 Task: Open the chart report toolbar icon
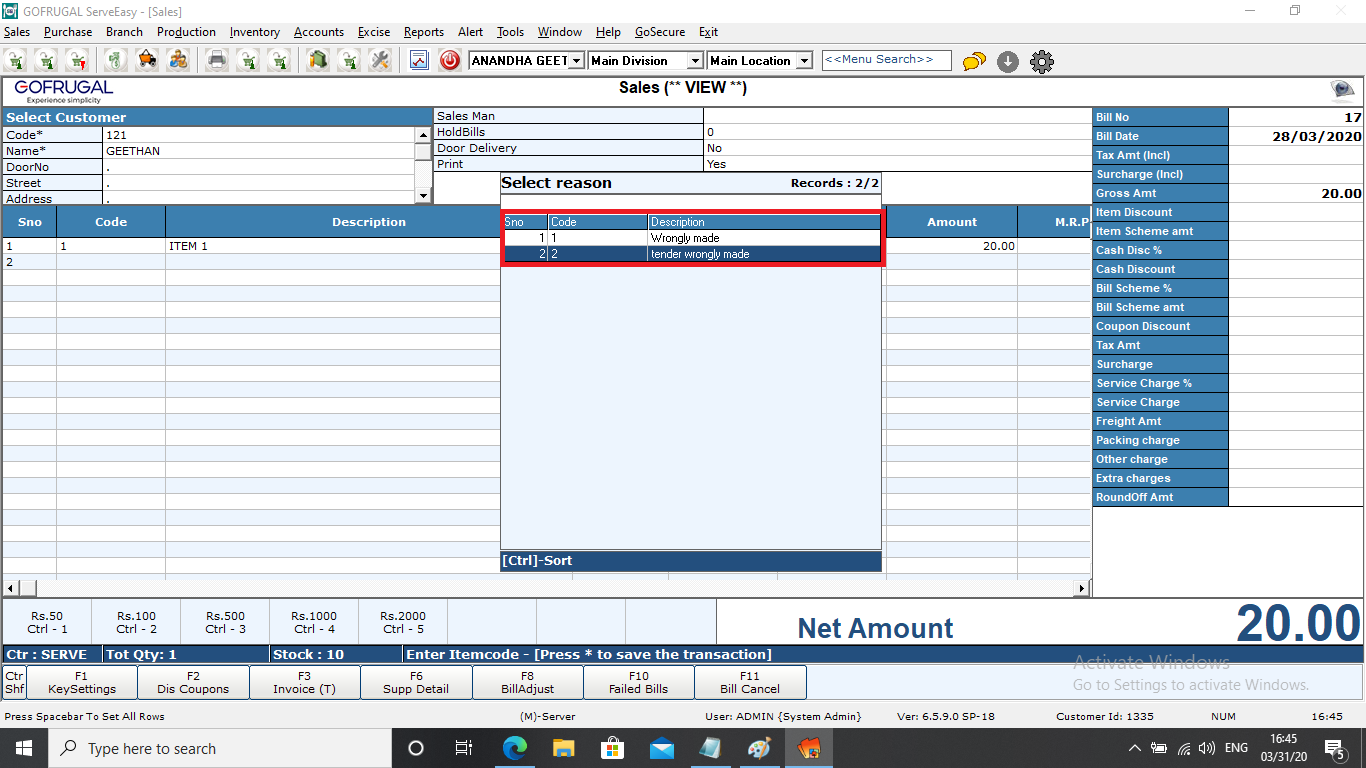(x=419, y=61)
